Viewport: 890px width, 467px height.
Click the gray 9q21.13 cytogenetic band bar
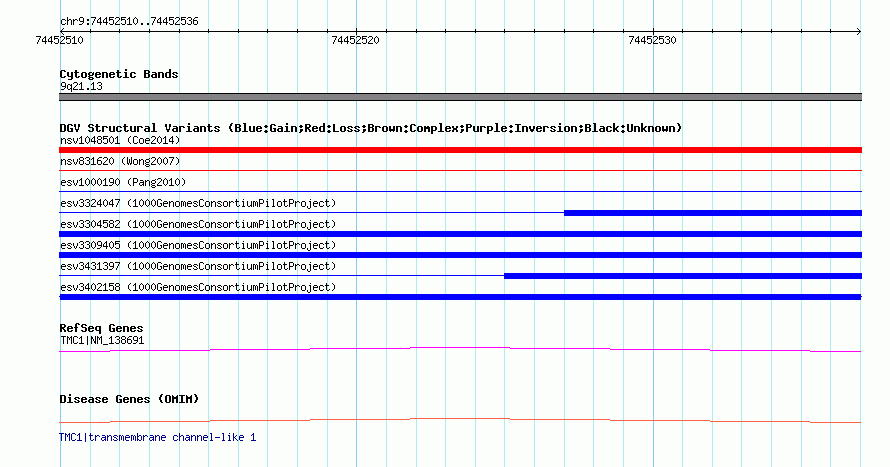(460, 97)
